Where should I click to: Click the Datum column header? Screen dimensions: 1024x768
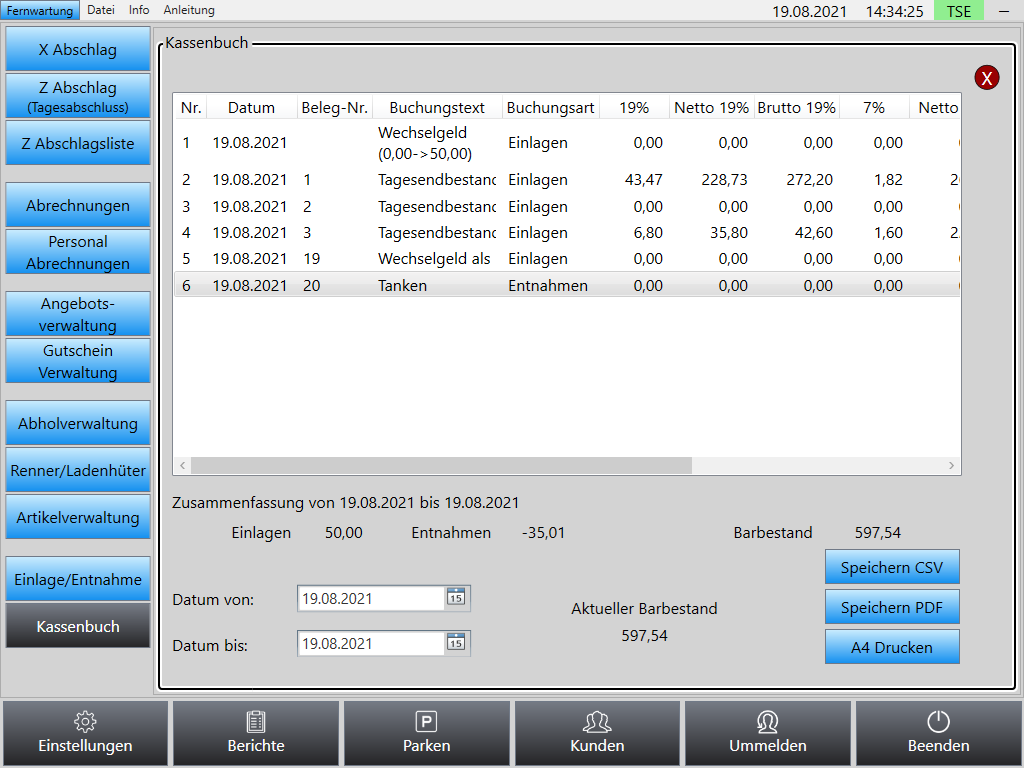251,108
